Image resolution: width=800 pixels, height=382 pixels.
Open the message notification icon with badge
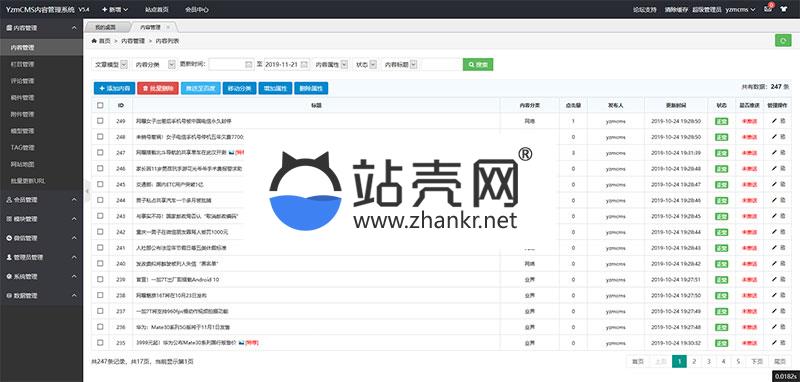768,9
